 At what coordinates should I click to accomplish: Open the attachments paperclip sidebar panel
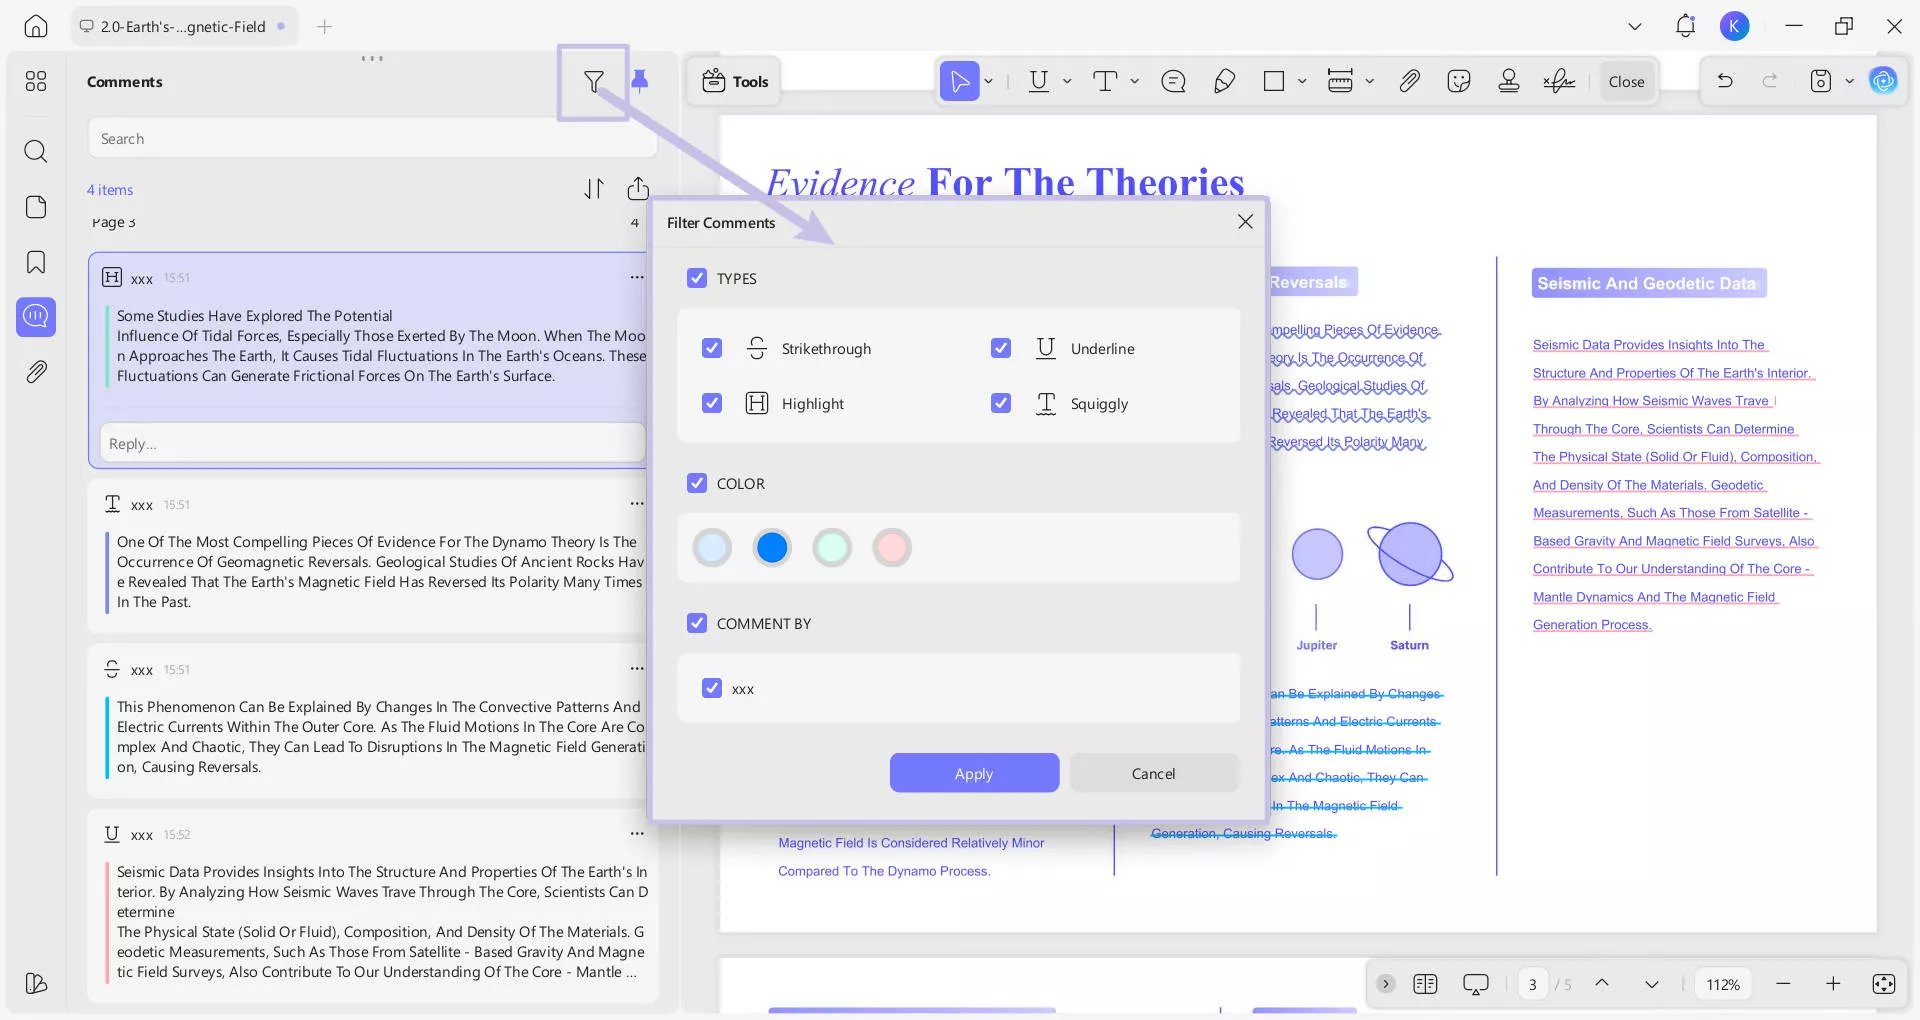coord(36,372)
